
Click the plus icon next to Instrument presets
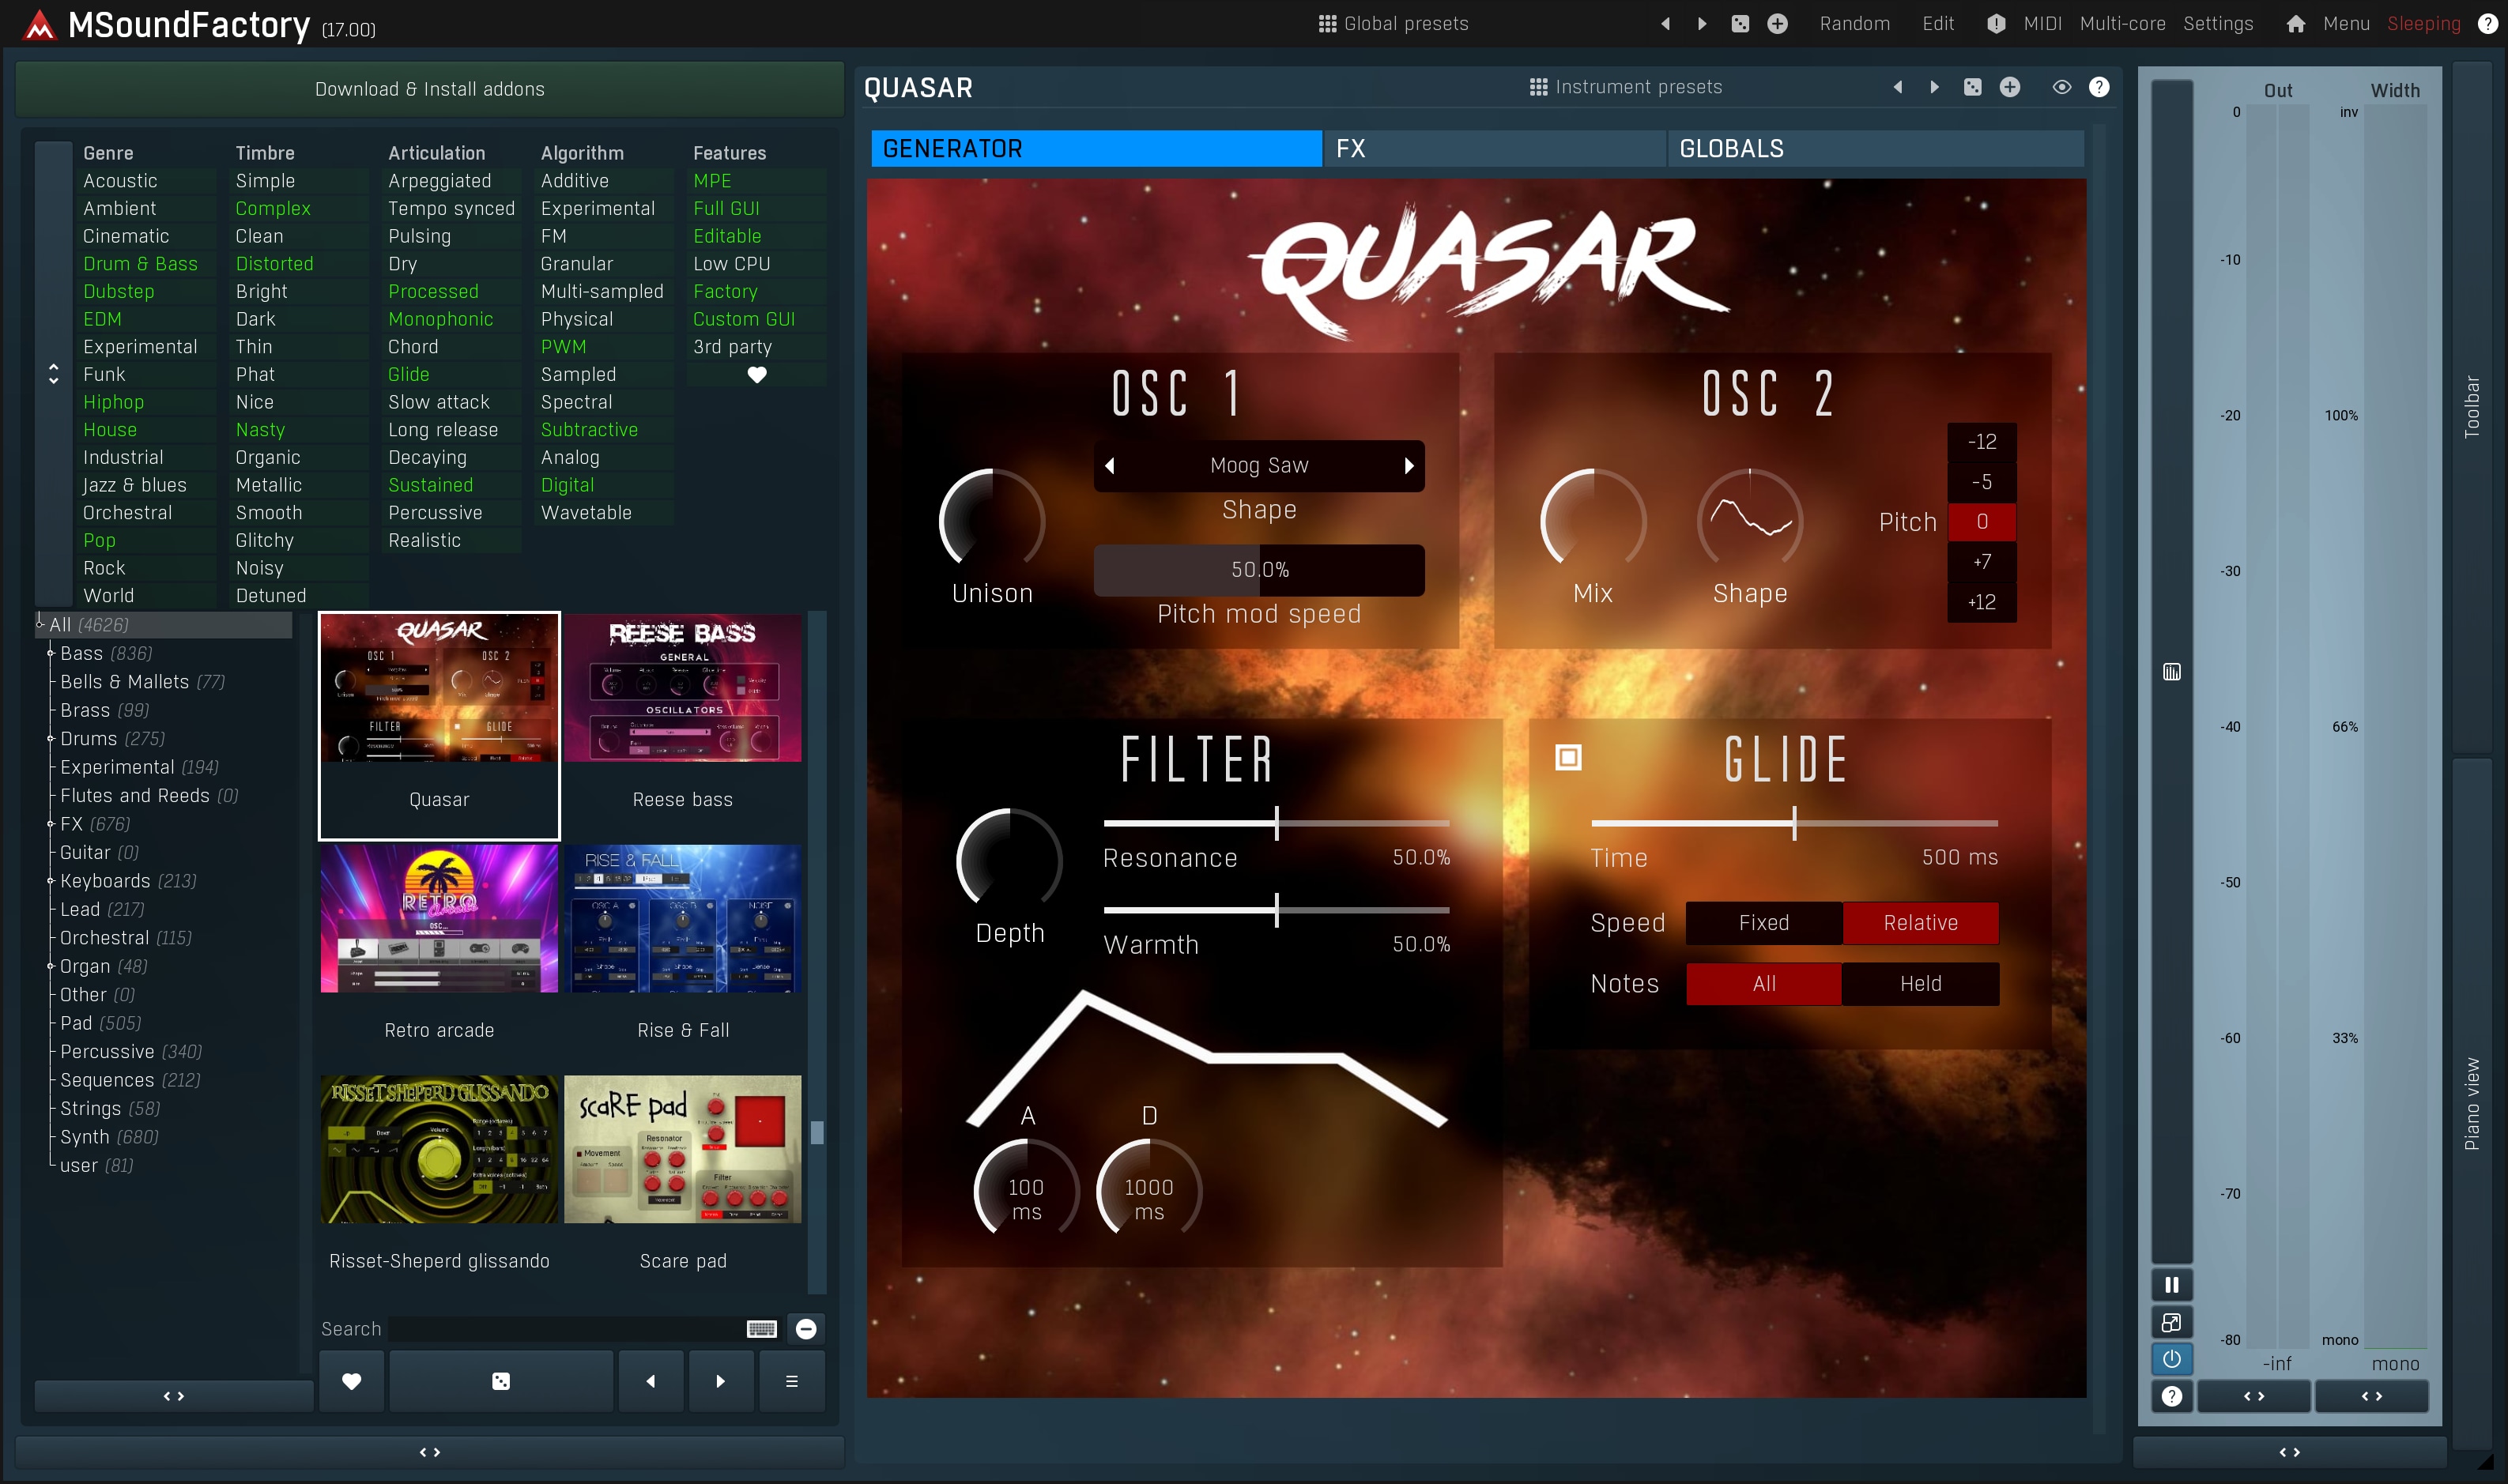pos(2009,87)
